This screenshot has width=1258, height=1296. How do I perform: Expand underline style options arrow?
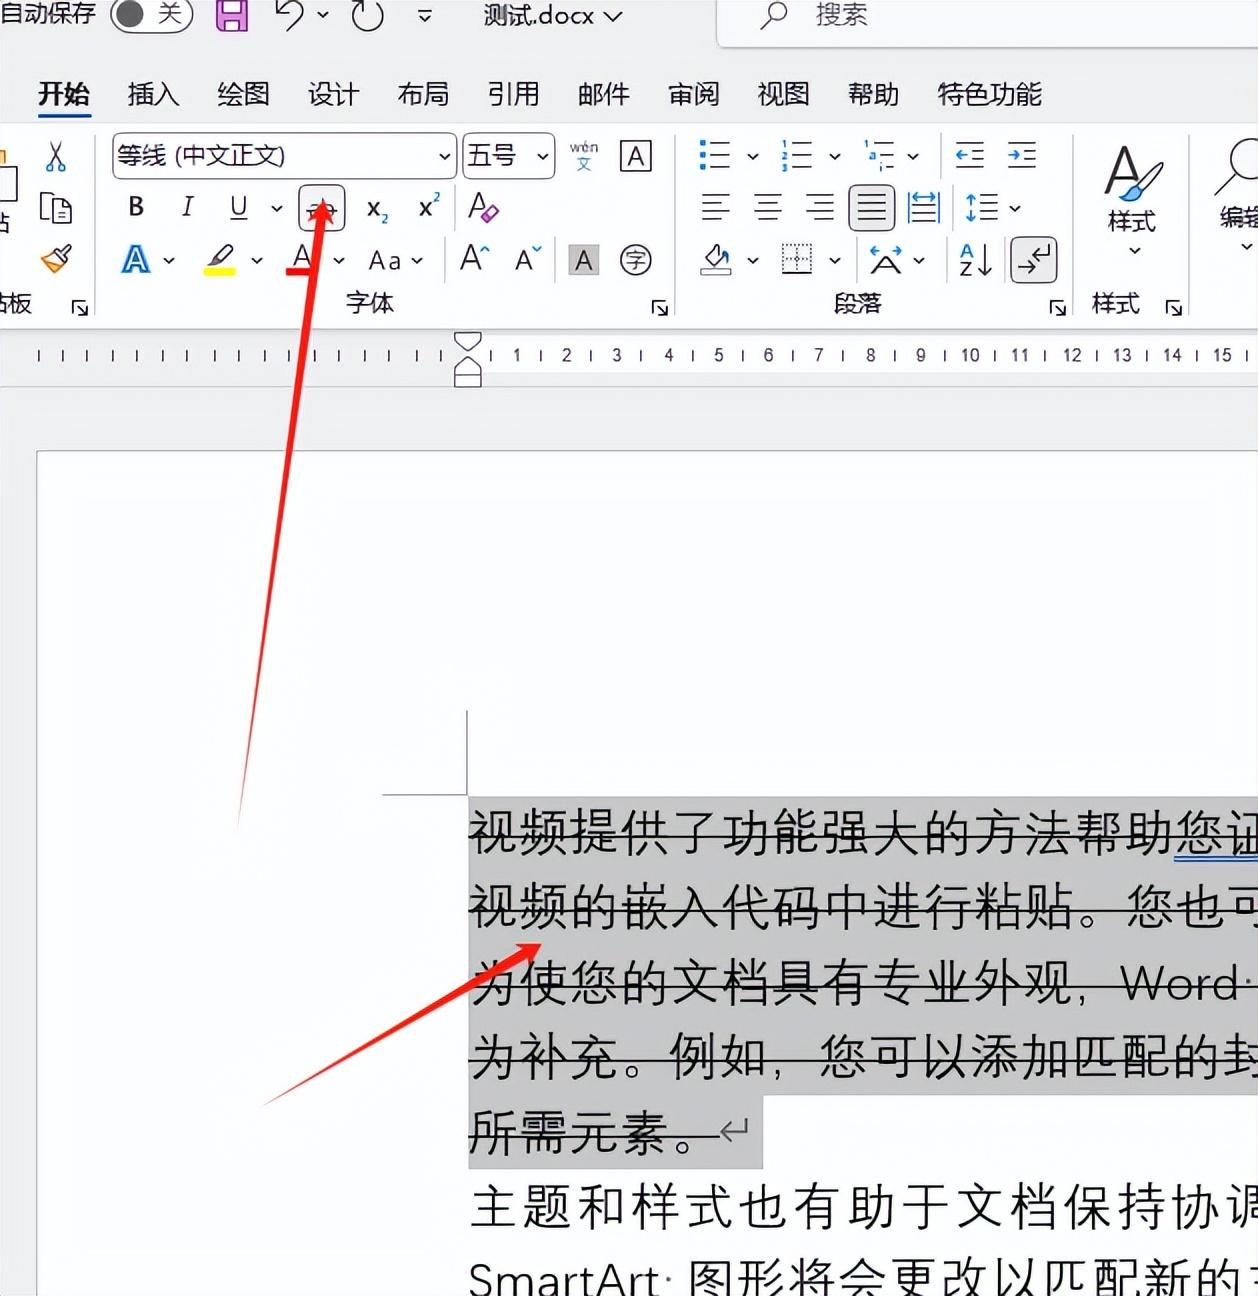[277, 208]
